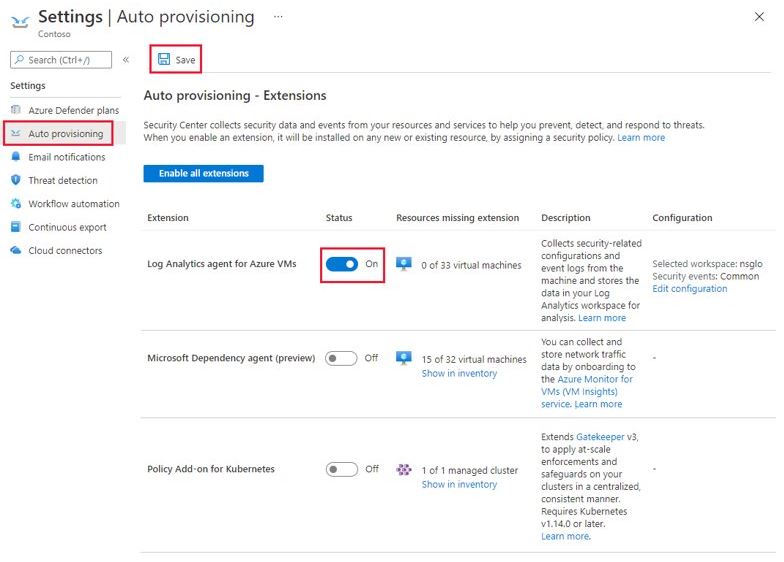
Task: Click the 15 of 32 virtual machines text
Action: (474, 360)
